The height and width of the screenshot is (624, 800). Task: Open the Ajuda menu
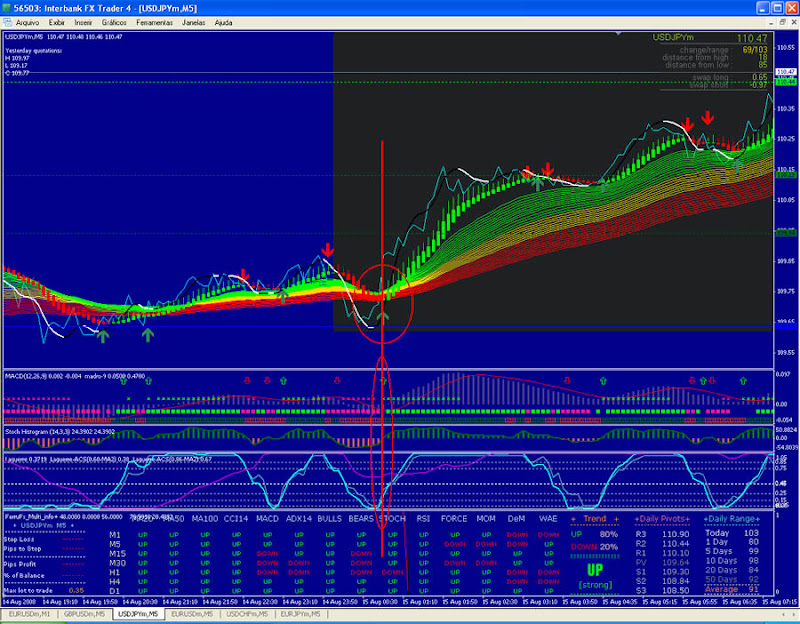(223, 23)
